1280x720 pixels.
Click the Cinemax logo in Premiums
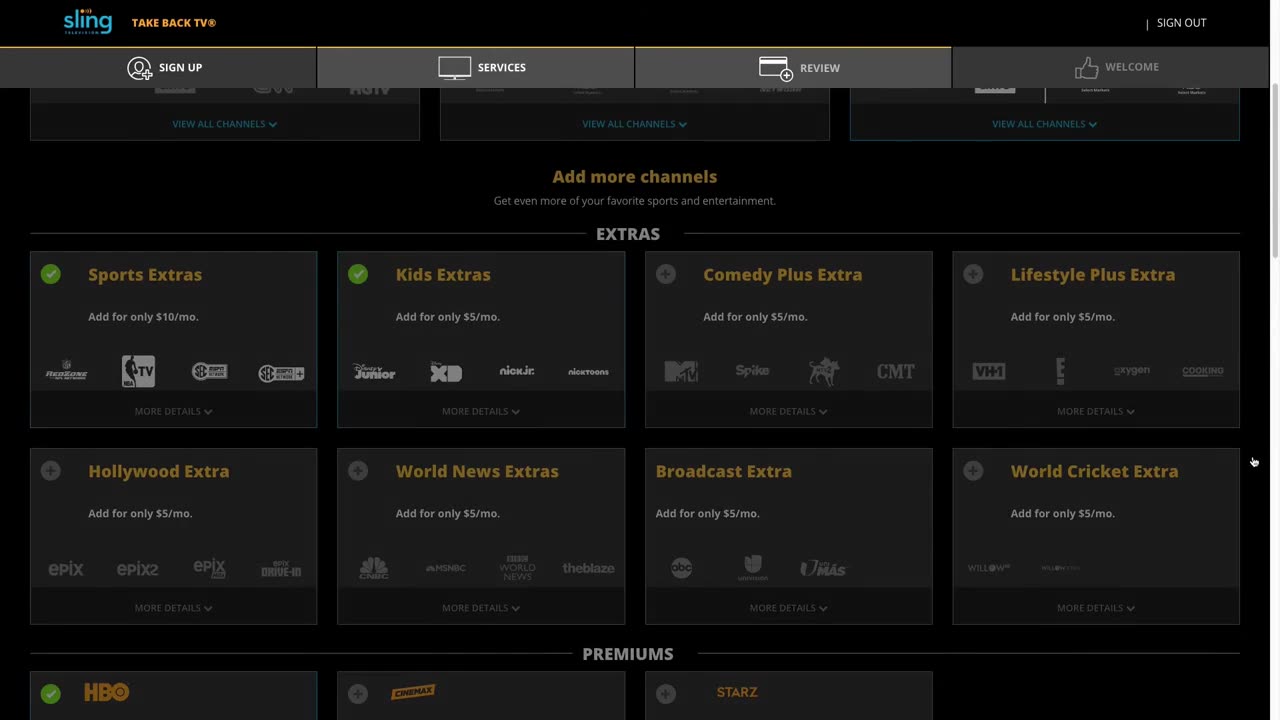coord(413,691)
